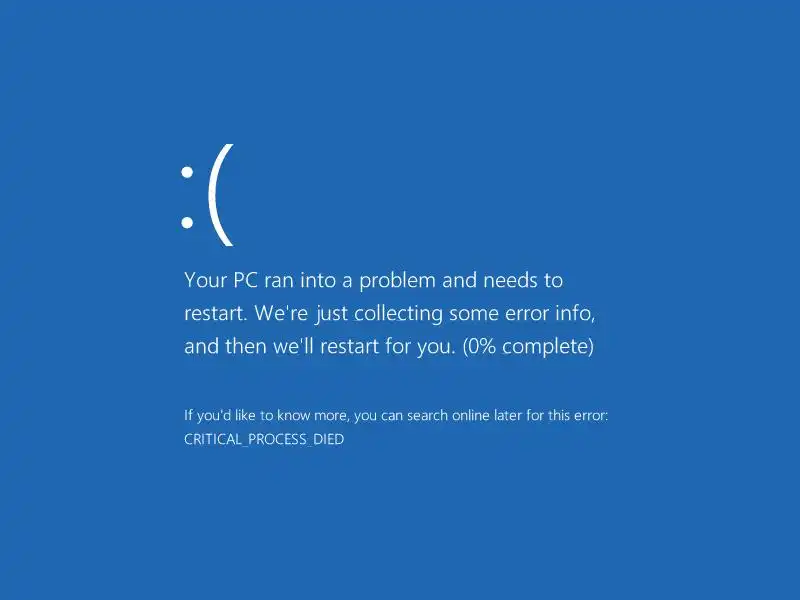800x600 pixels.
Task: Click the words "Your PC"
Action: click(221, 280)
